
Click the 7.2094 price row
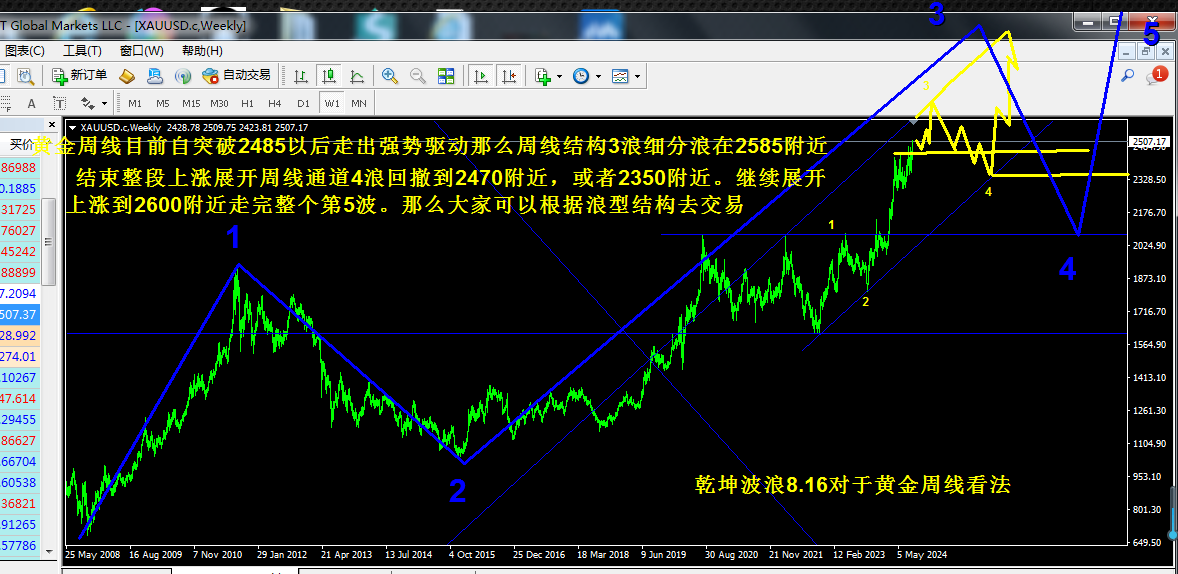pos(20,294)
